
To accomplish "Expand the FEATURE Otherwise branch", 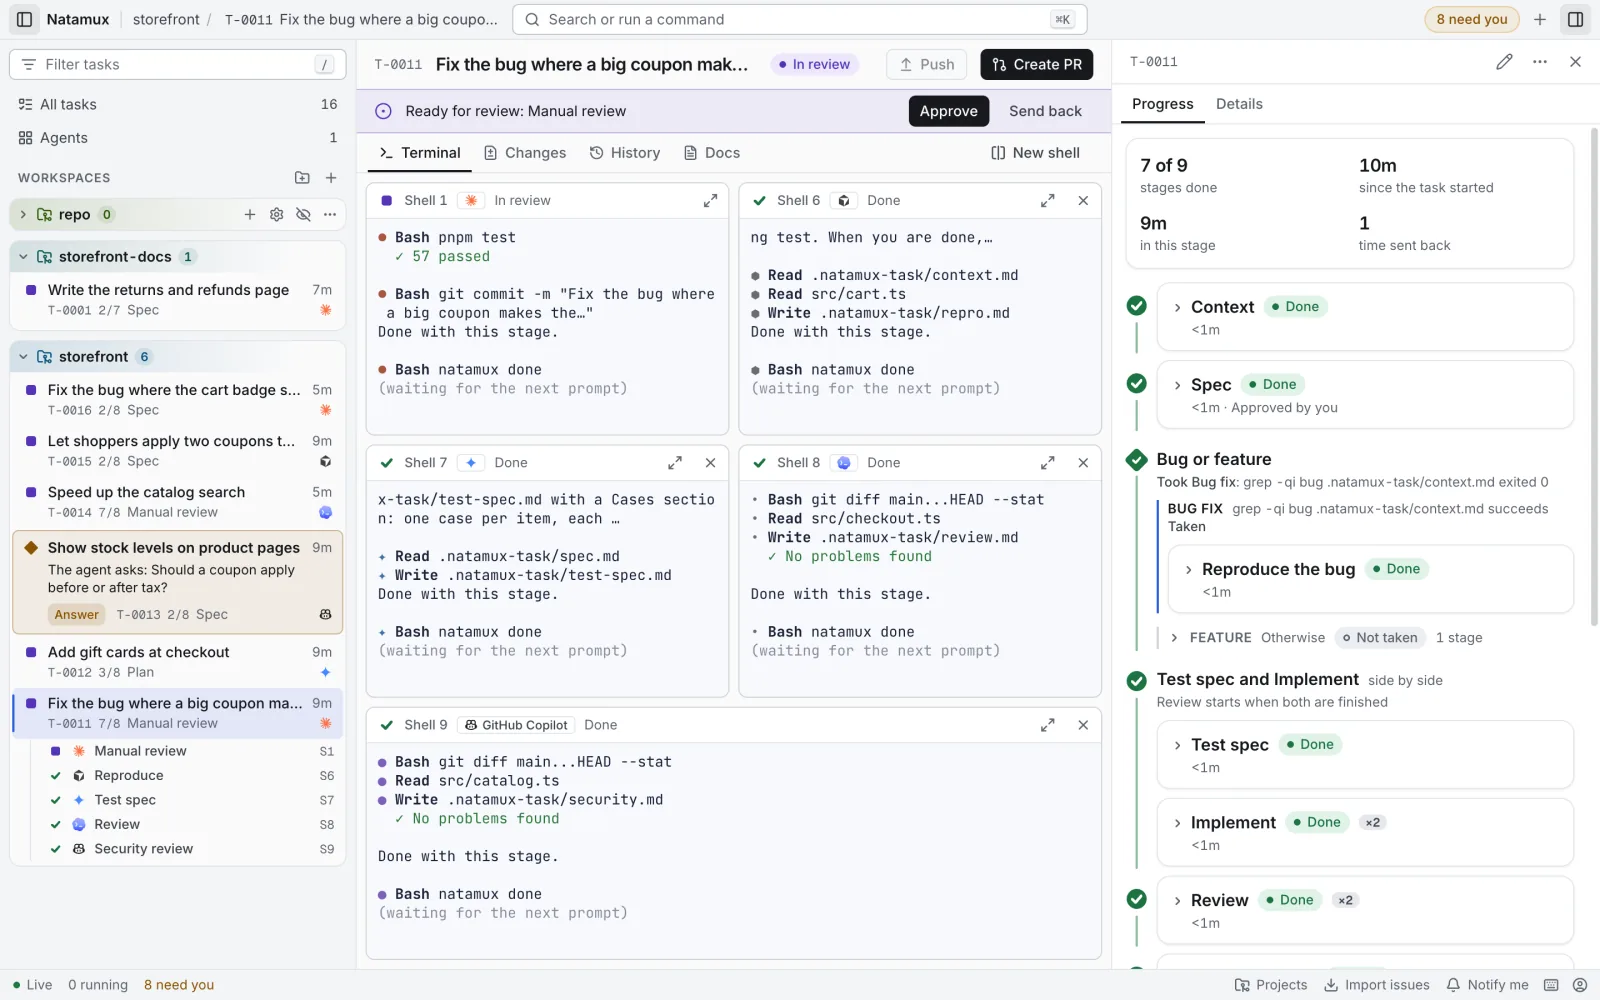I will (1174, 638).
